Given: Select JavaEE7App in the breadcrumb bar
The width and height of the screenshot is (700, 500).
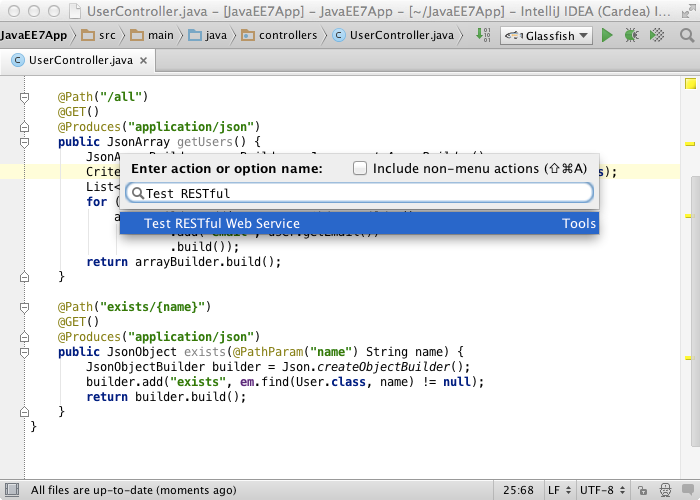Looking at the screenshot, I should pos(33,35).
